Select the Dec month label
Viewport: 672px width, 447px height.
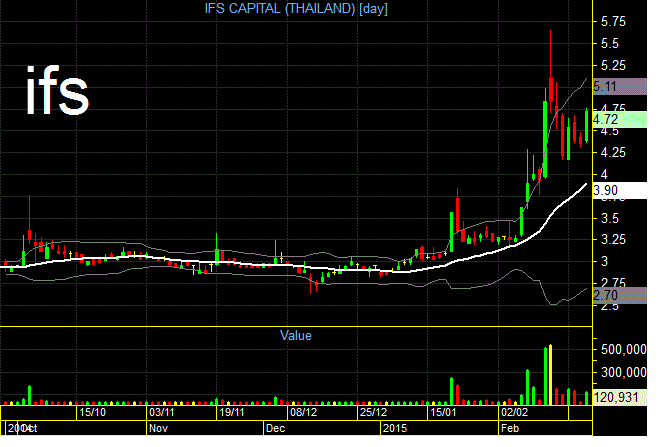[275, 428]
